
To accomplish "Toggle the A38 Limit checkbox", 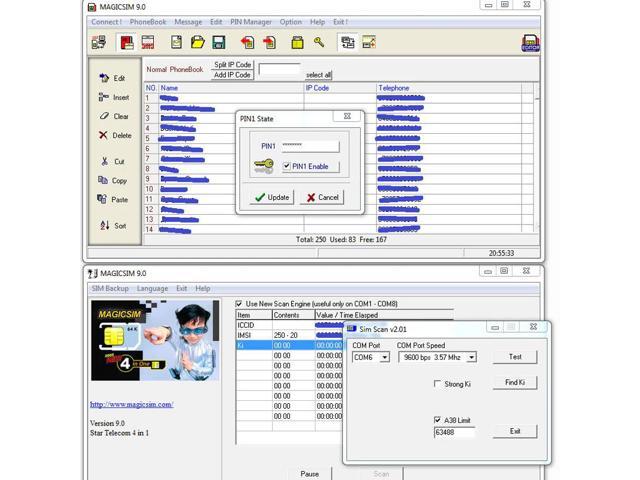I will (x=438, y=420).
